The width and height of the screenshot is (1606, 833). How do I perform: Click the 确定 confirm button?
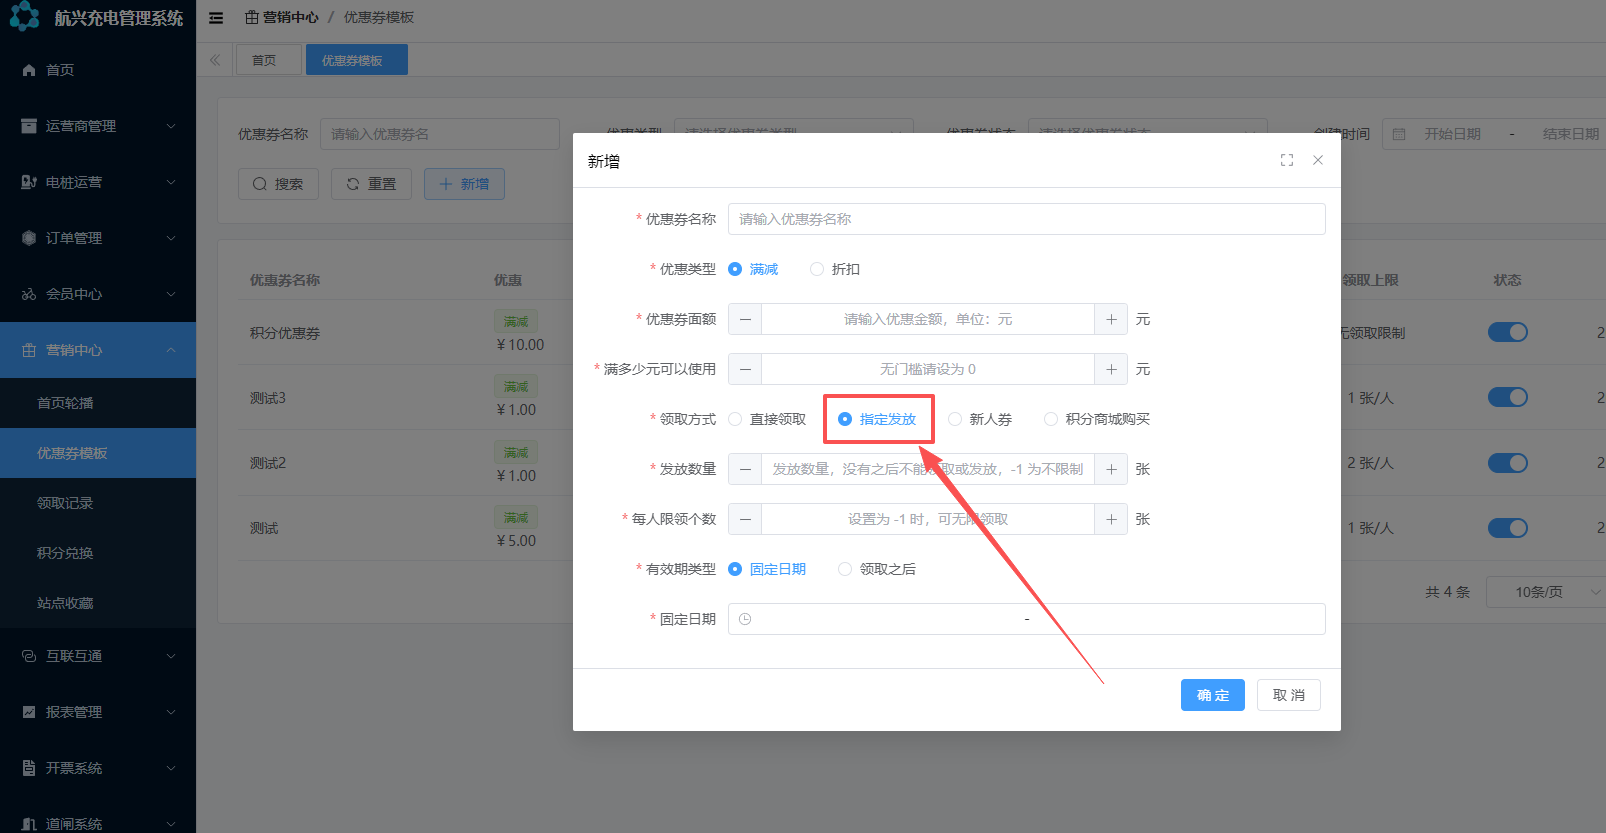[1212, 695]
